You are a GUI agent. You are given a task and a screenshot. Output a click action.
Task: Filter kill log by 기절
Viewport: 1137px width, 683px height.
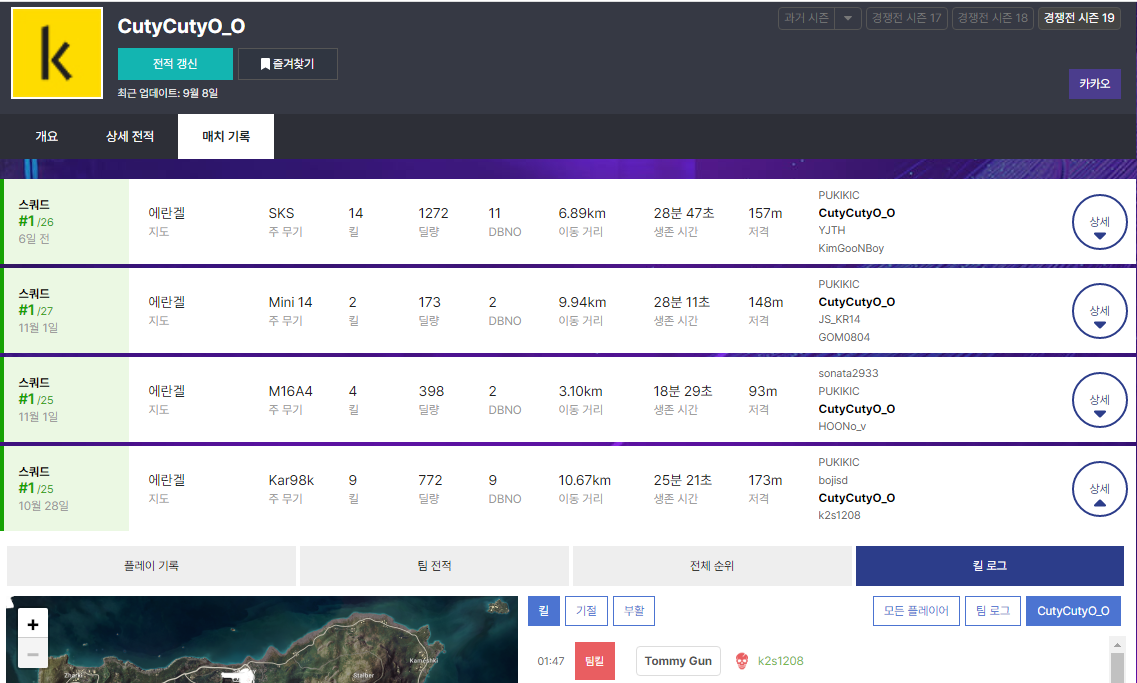pos(585,610)
